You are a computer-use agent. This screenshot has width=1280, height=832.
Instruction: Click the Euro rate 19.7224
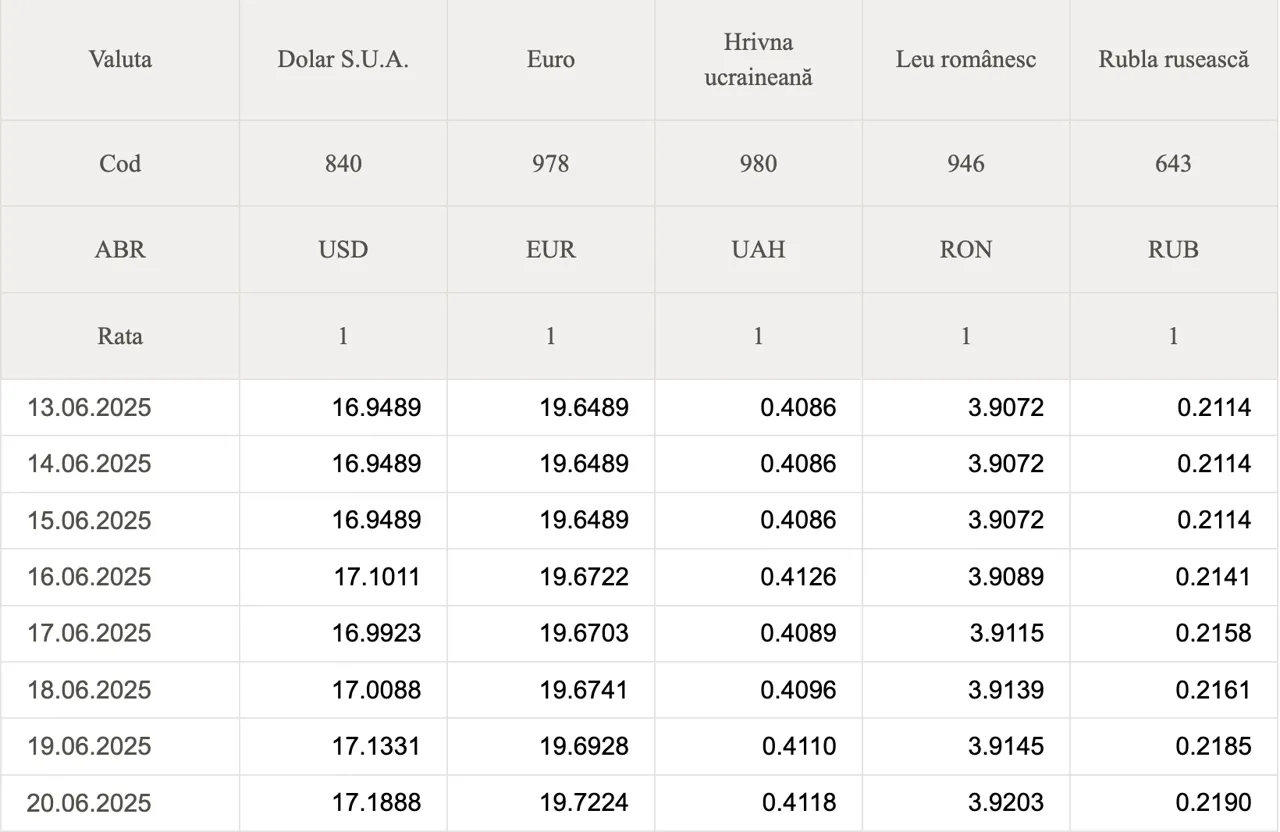coord(584,803)
